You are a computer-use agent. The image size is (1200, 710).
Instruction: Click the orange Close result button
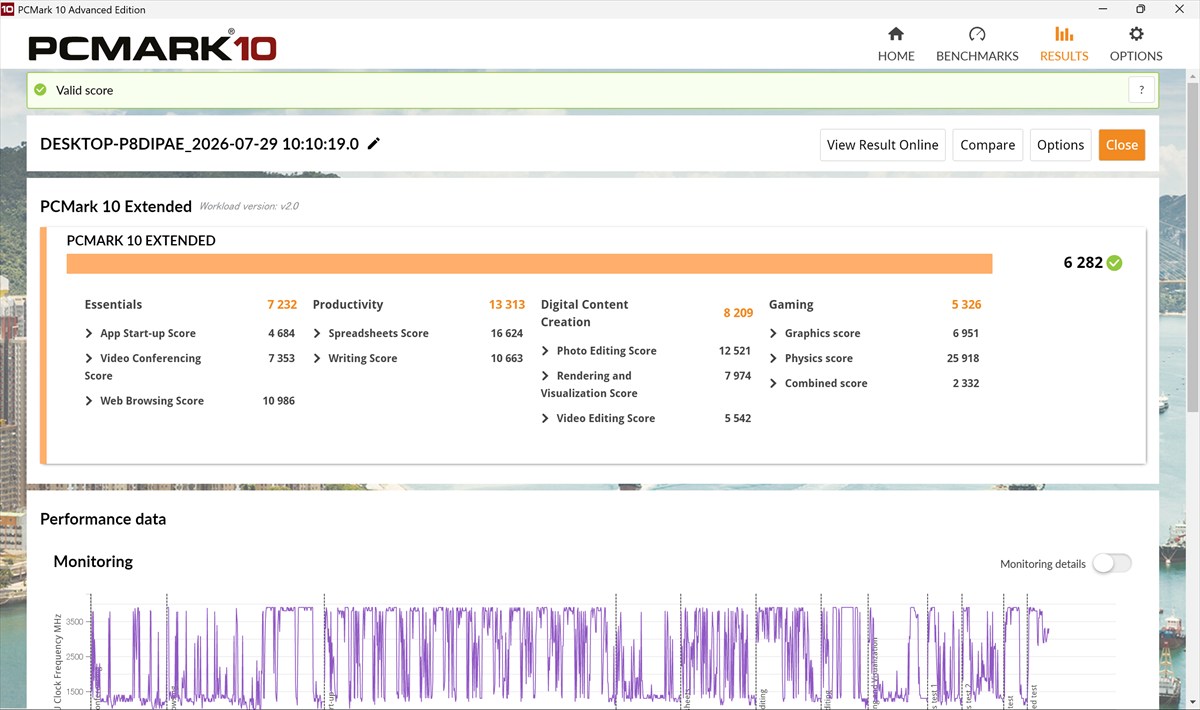click(1122, 145)
